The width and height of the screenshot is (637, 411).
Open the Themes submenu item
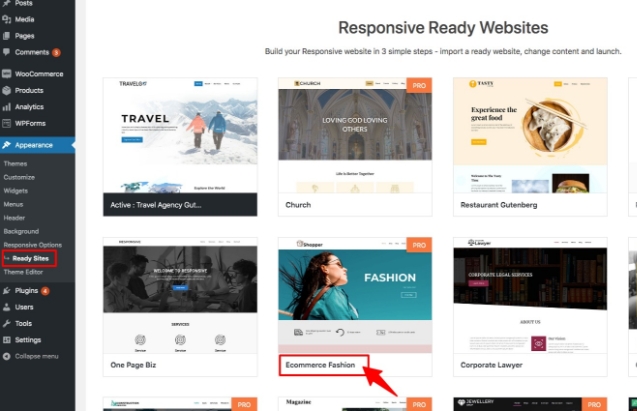click(x=16, y=163)
